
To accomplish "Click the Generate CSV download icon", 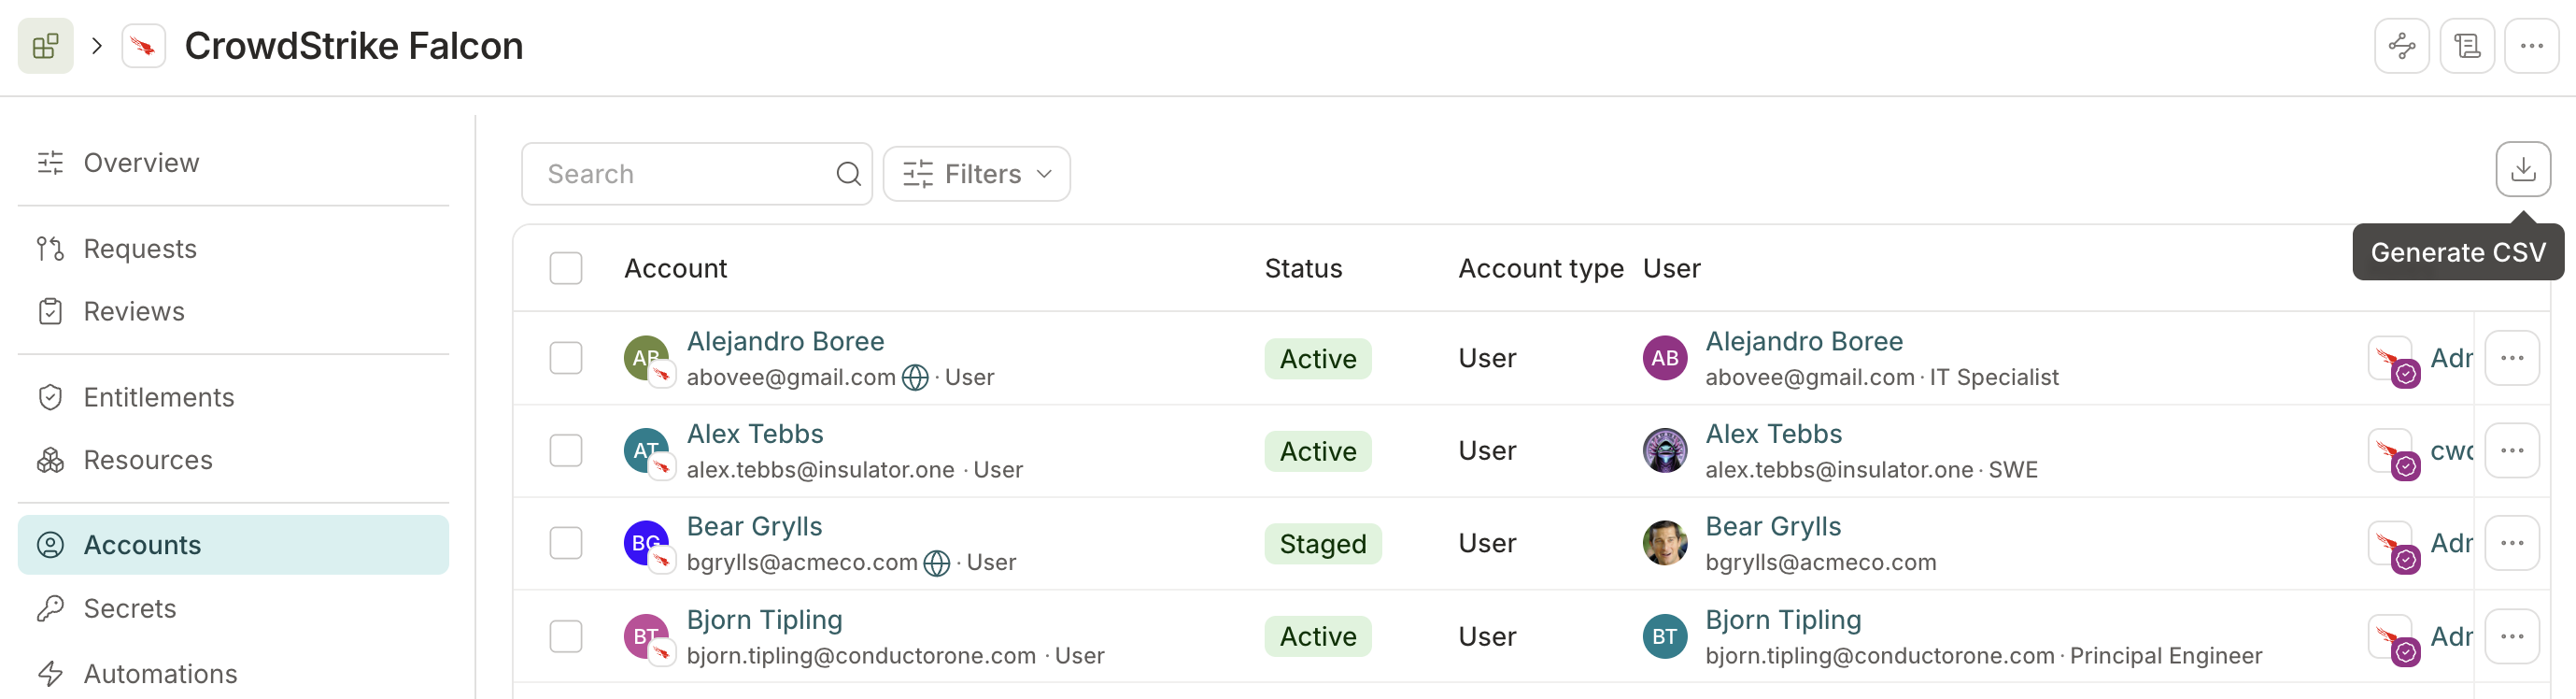I will [x=2522, y=169].
